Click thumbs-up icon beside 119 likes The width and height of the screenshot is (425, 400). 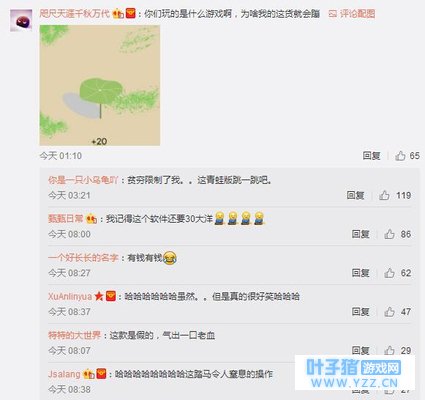pos(384,195)
